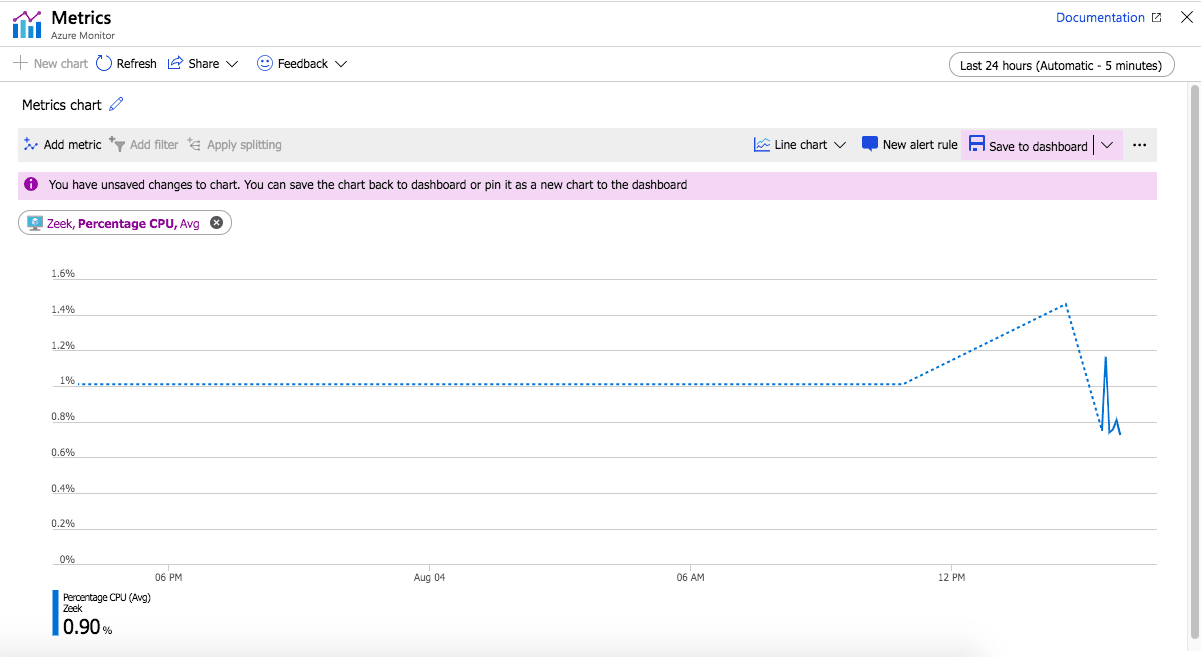1201x657 pixels.
Task: Refresh the metrics chart via Refresh label
Action: coord(137,63)
